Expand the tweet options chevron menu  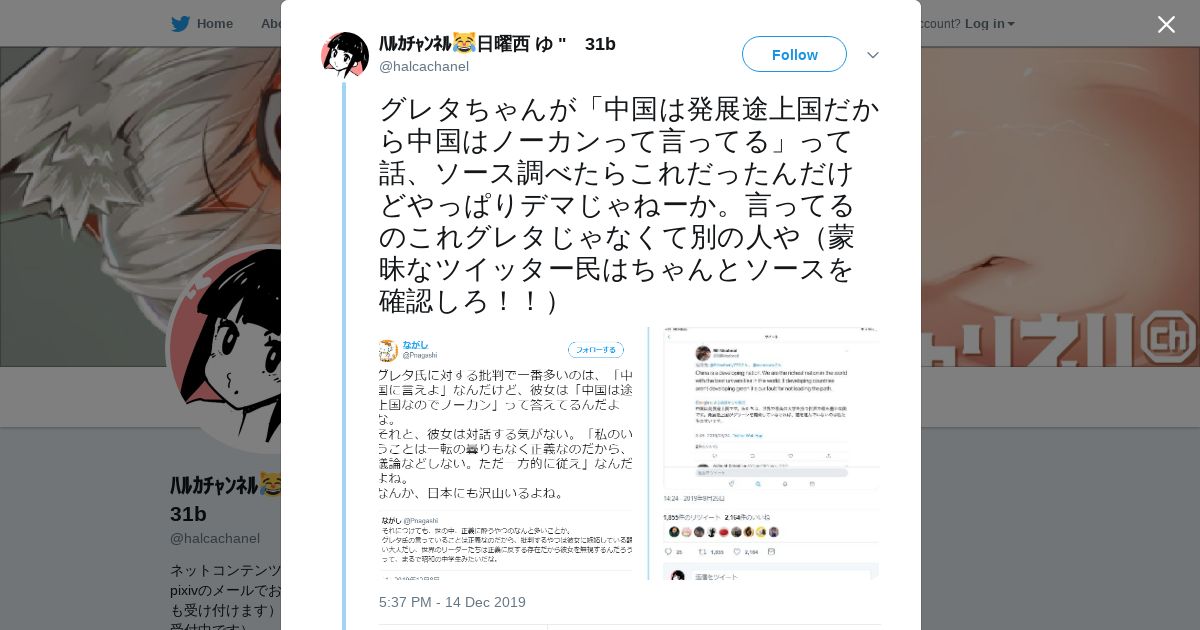[x=872, y=55]
